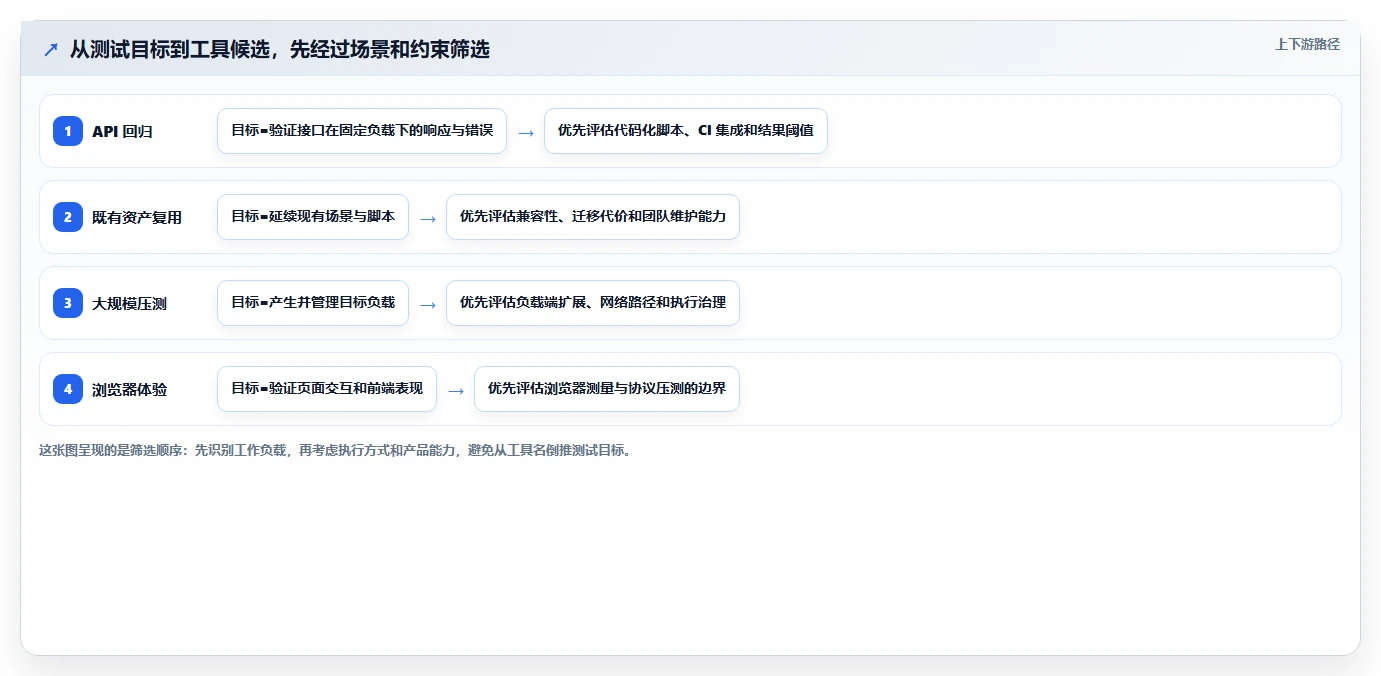
Task: Click the heading 从测试目标到工具候选，先经过场景和约束筛选
Action: [x=280, y=49]
